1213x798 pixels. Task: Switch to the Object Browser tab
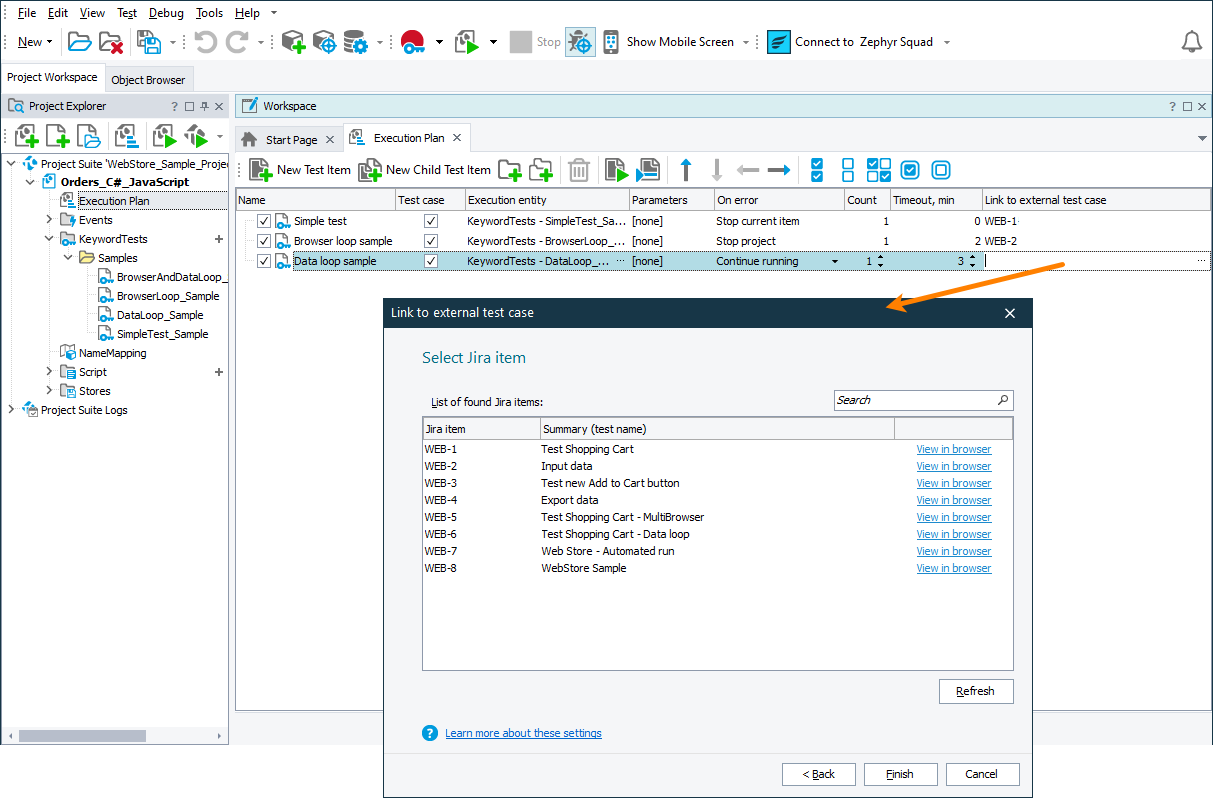148,80
